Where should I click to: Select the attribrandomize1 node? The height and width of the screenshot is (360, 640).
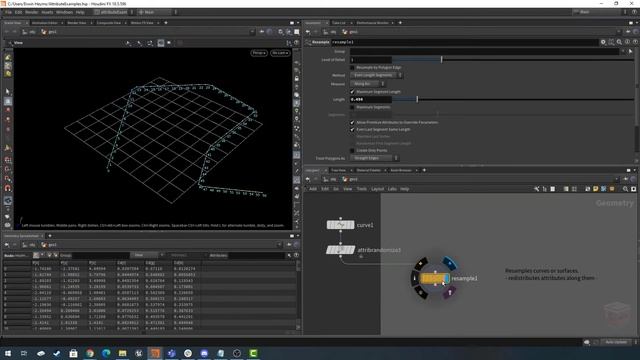[340, 250]
